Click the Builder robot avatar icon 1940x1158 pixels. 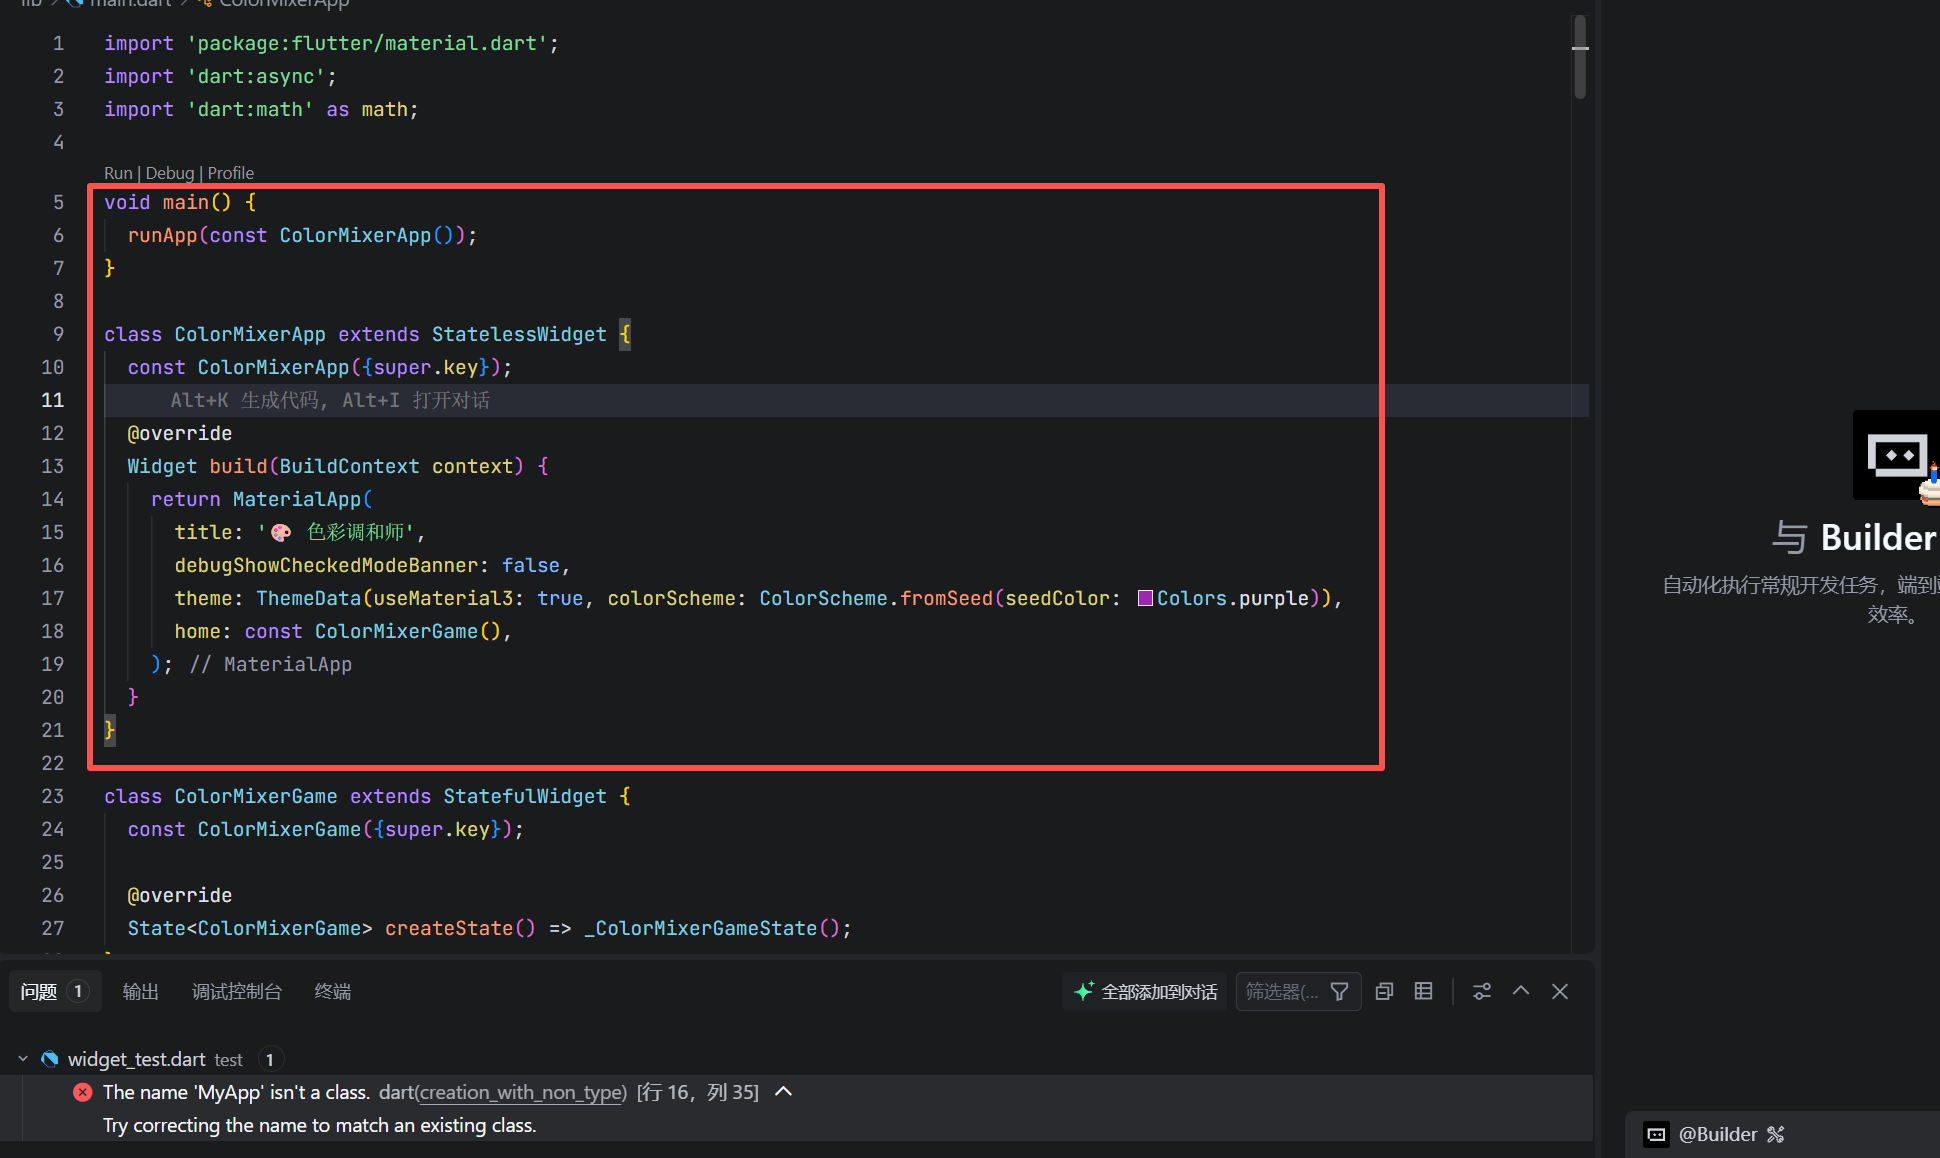1896,456
